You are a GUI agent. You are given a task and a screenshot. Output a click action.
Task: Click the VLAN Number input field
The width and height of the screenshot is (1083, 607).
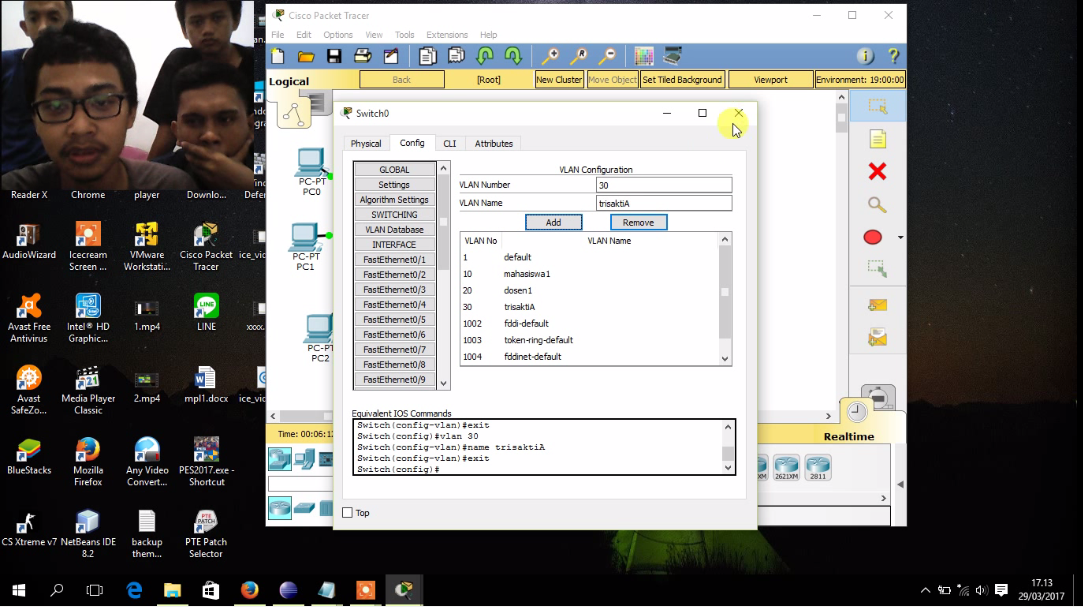coord(664,185)
